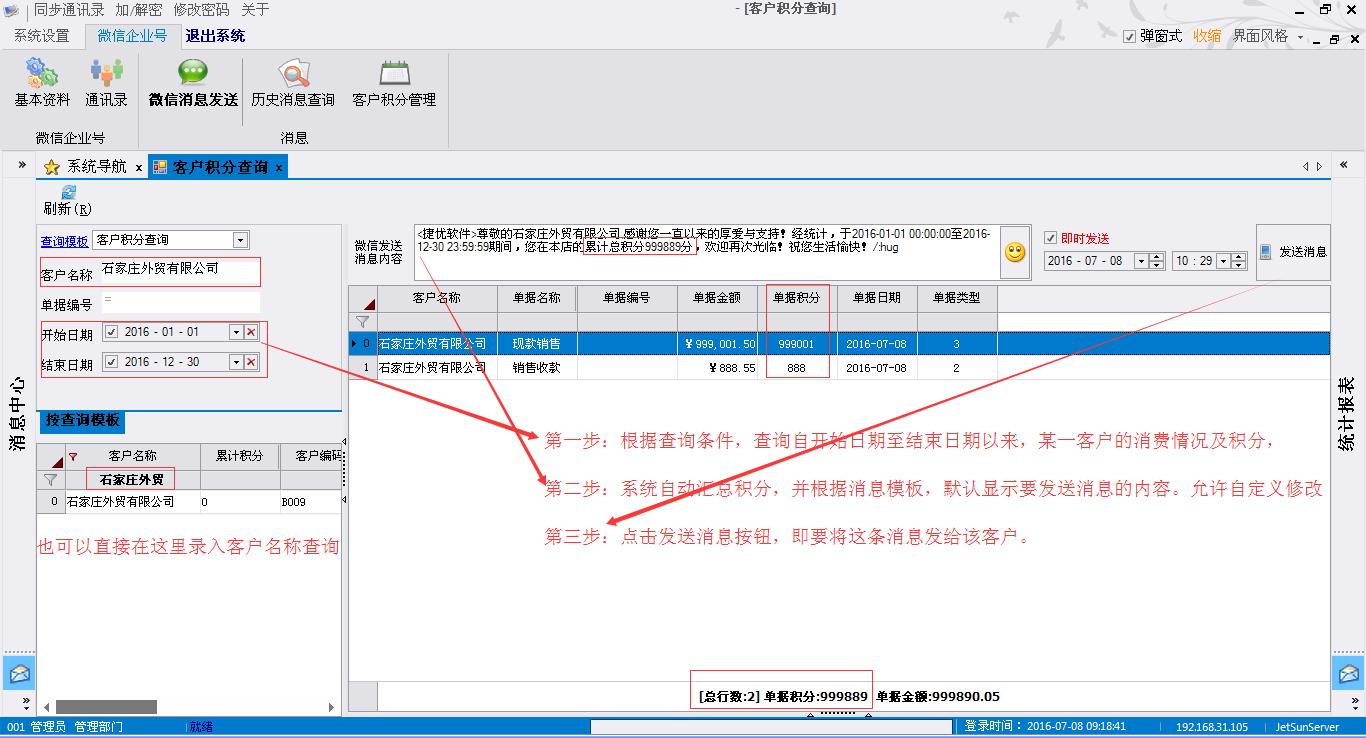Click the 单据编号 input field

[180, 301]
